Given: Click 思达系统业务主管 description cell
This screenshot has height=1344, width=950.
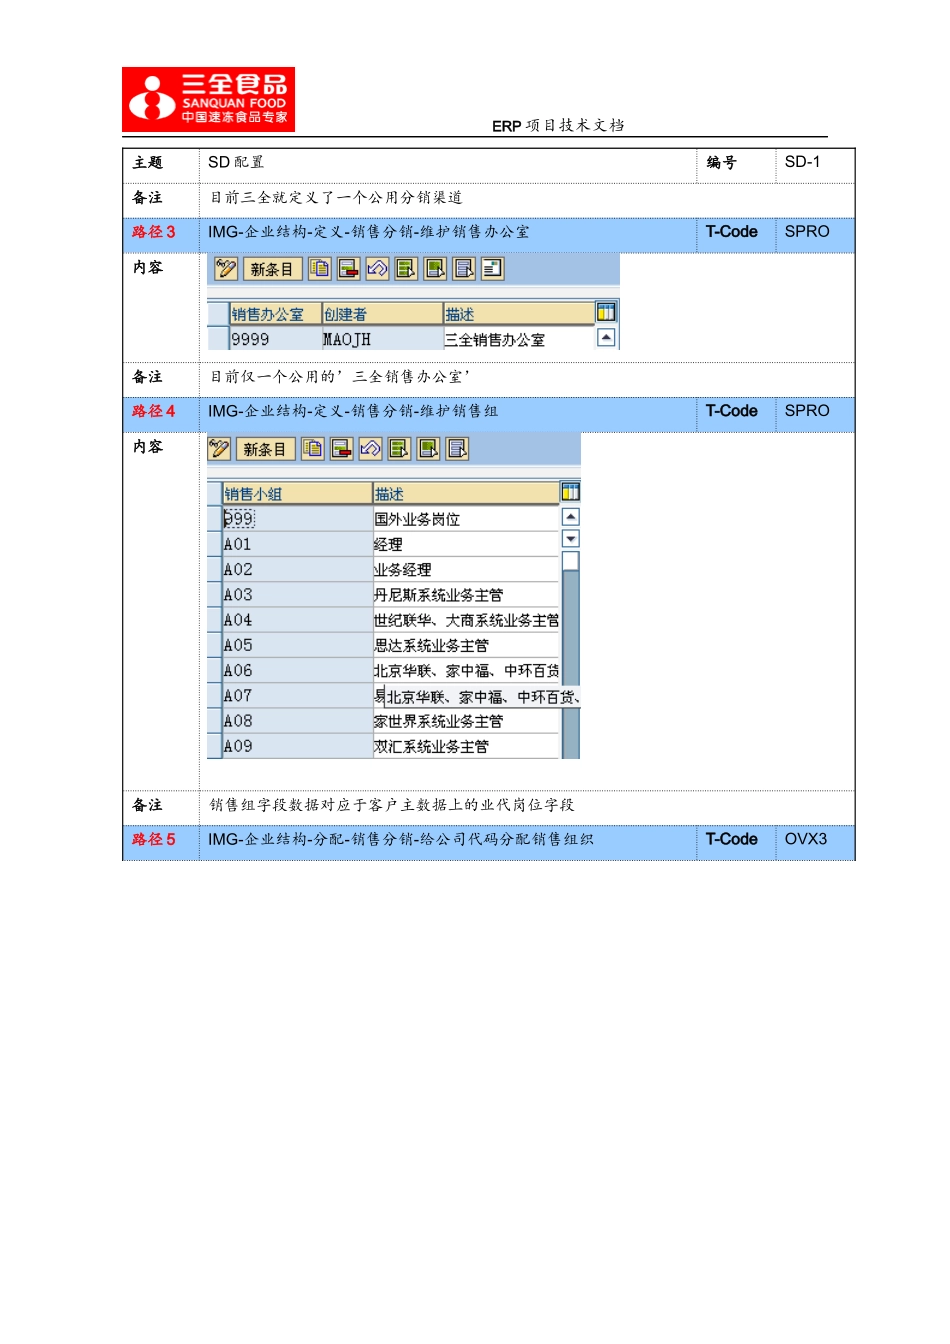Looking at the screenshot, I should [x=466, y=645].
